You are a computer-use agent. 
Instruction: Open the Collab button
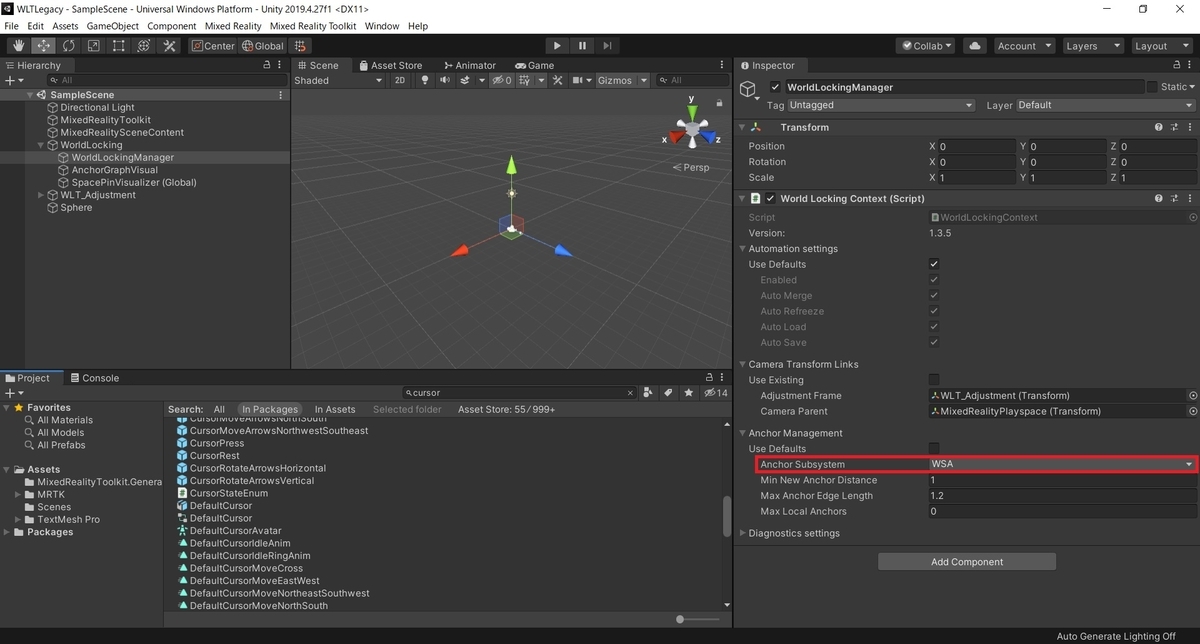pyautogui.click(x=928, y=46)
